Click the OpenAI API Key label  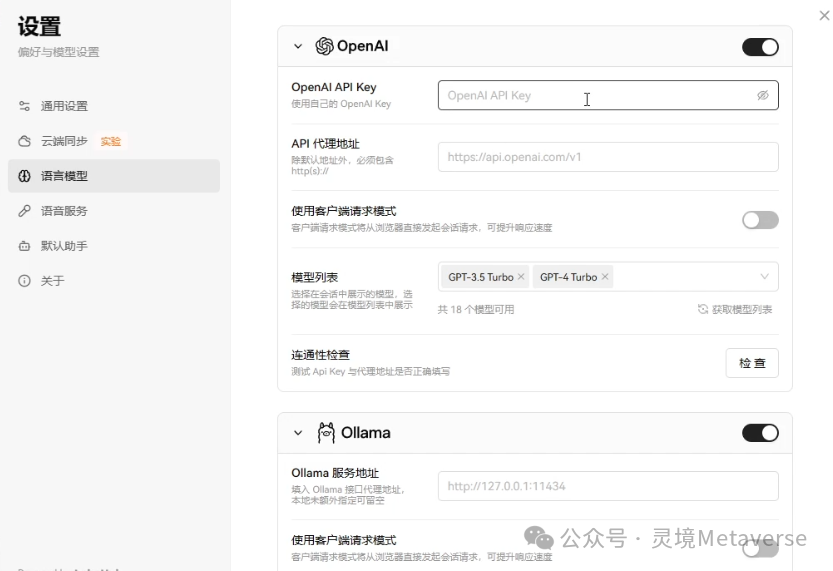(x=334, y=87)
